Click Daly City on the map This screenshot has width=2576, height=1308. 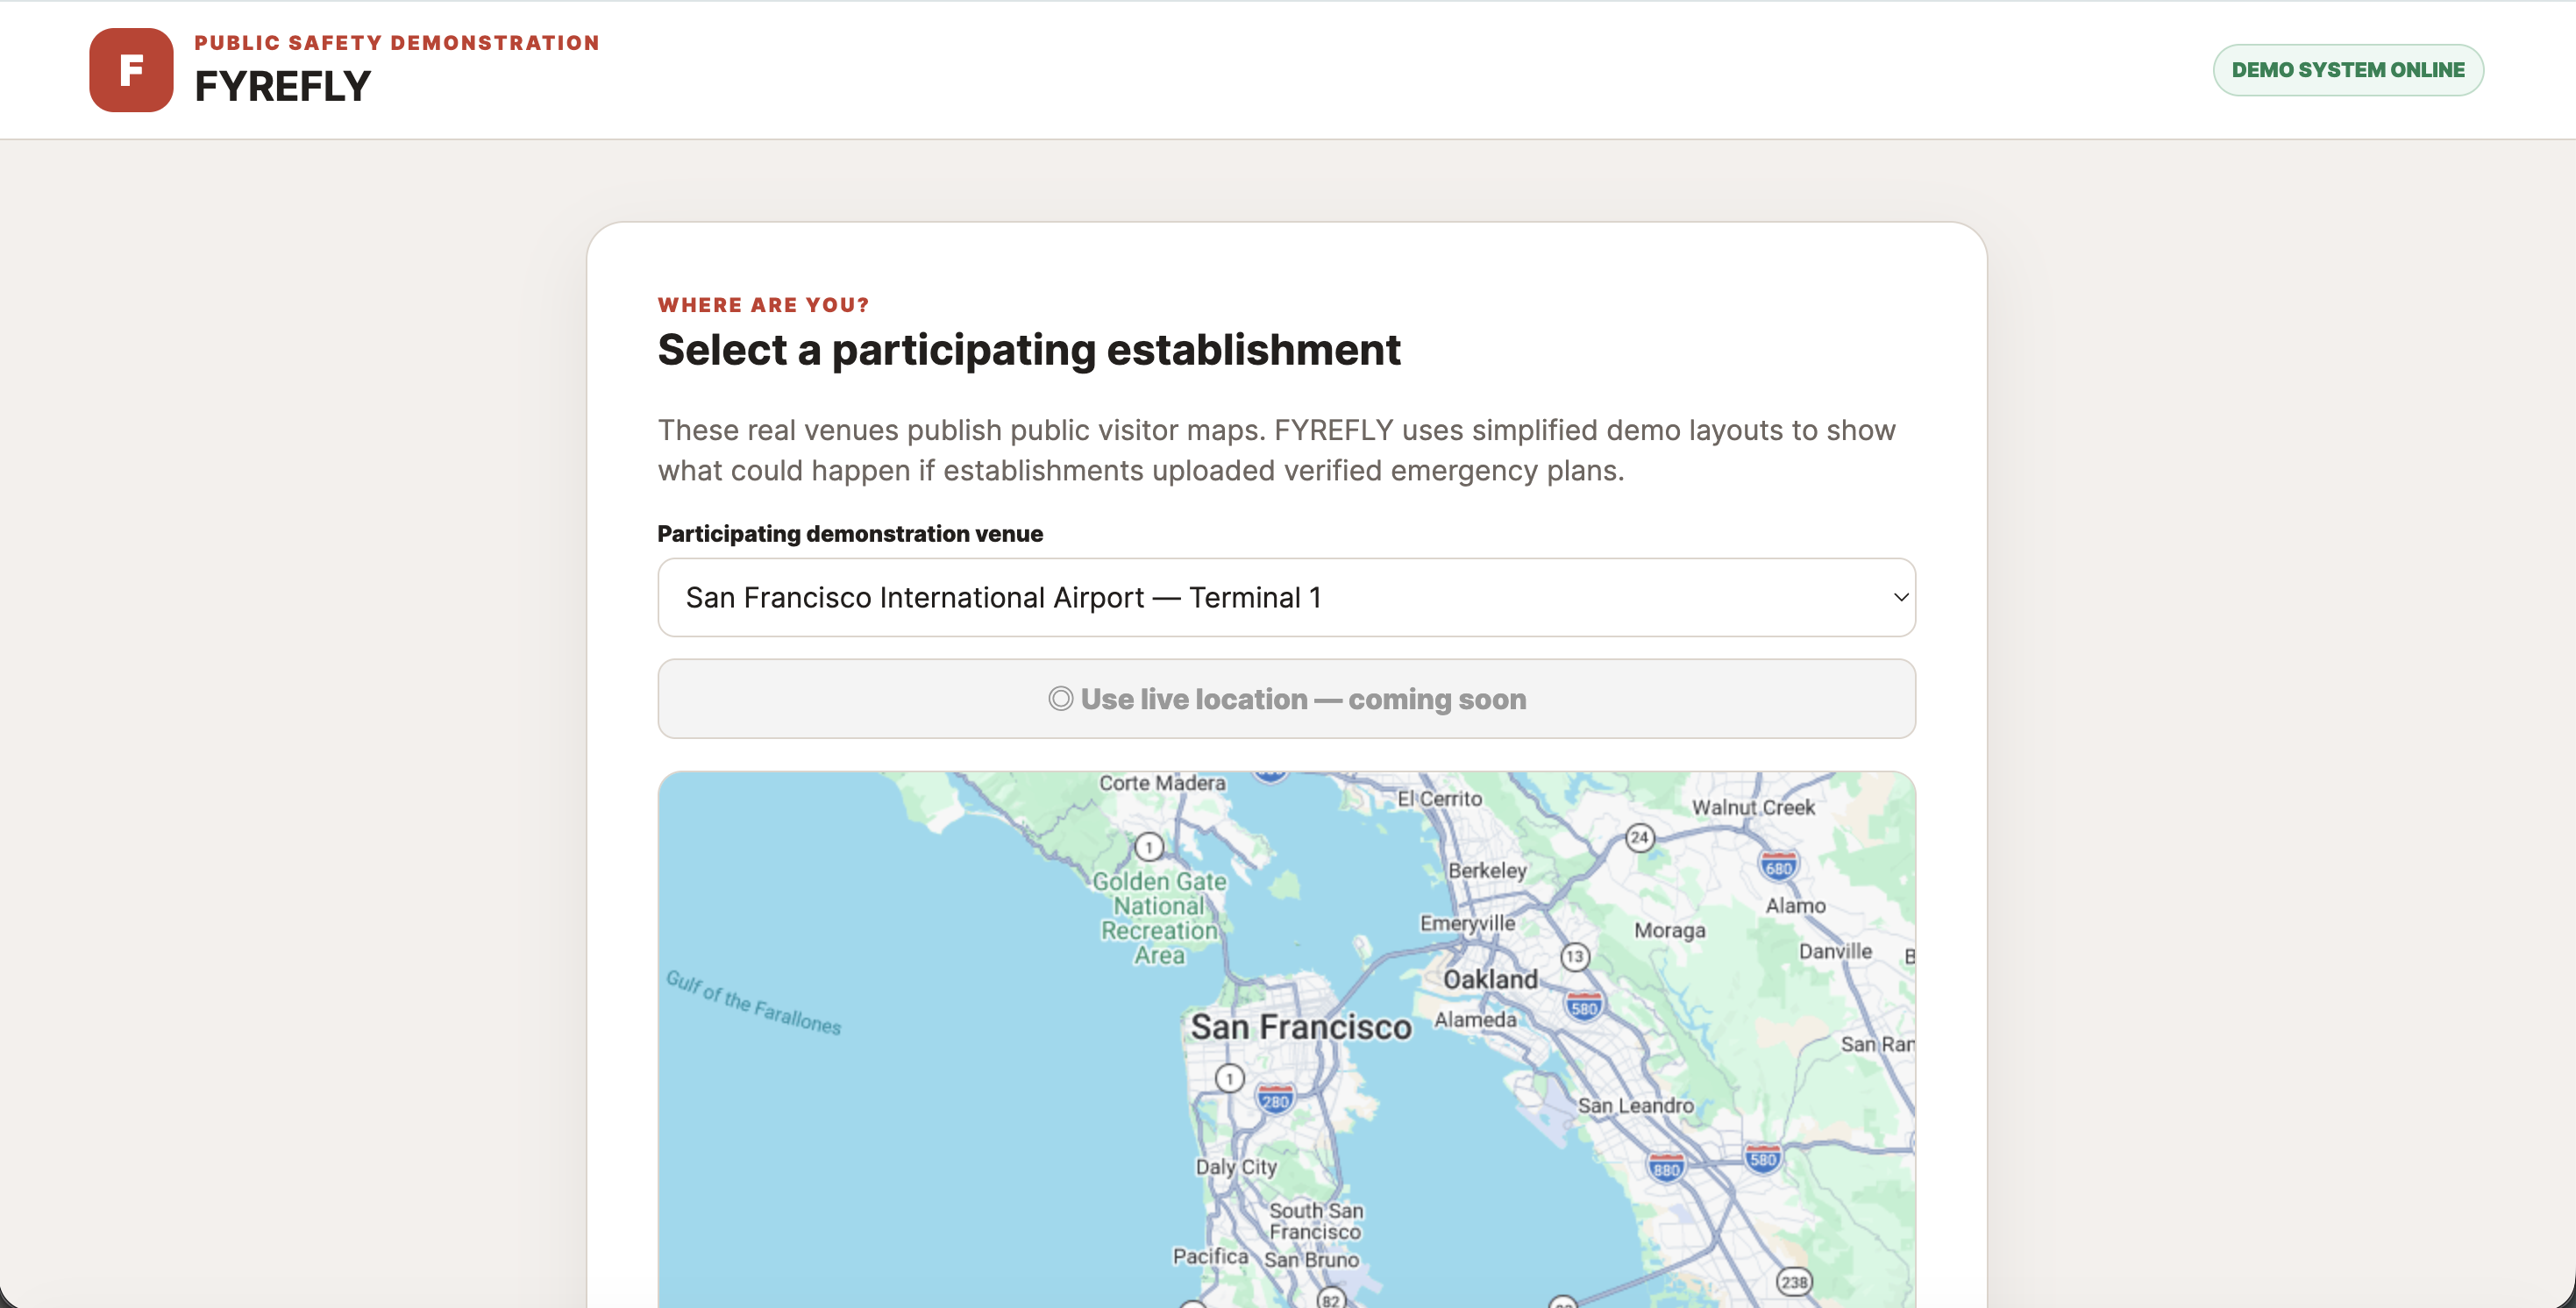(x=1236, y=1166)
